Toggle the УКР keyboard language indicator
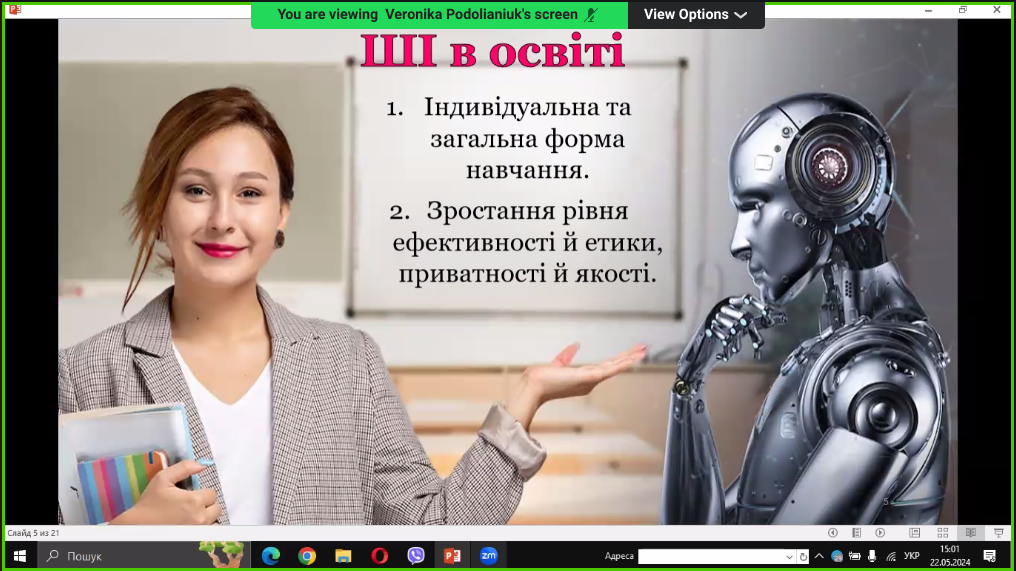Screen dimensions: 1016x571 [911, 556]
